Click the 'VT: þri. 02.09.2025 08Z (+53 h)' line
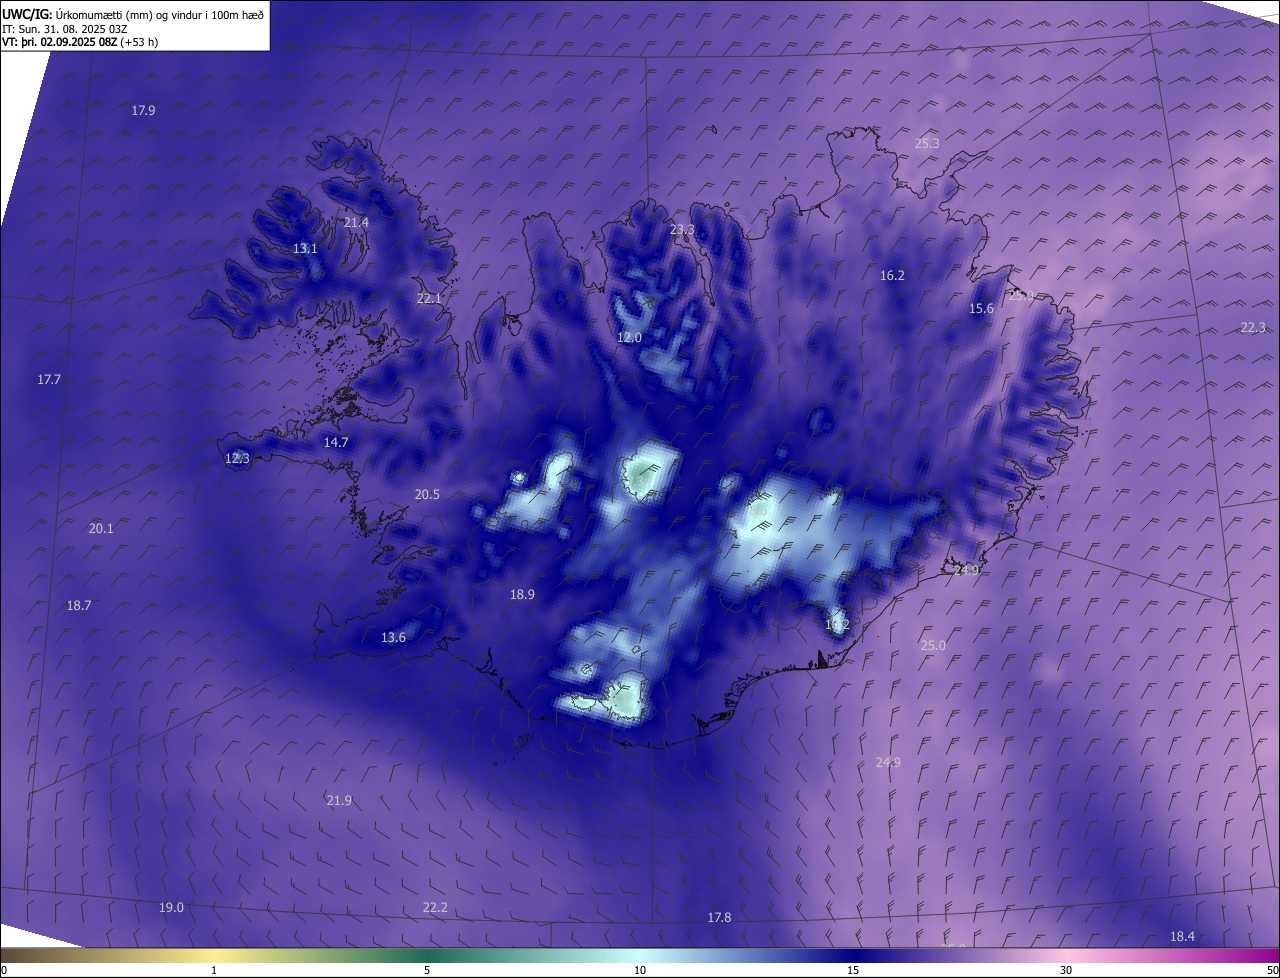 coord(80,42)
